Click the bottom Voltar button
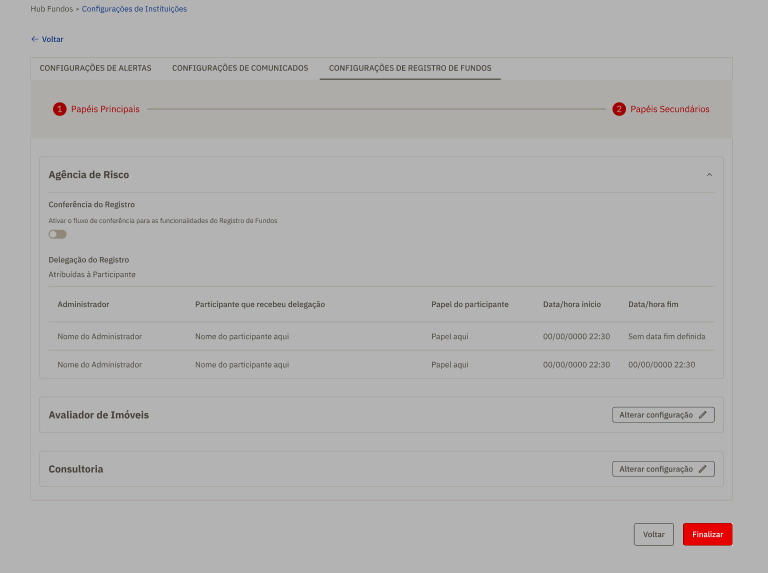768x573 pixels. (653, 534)
